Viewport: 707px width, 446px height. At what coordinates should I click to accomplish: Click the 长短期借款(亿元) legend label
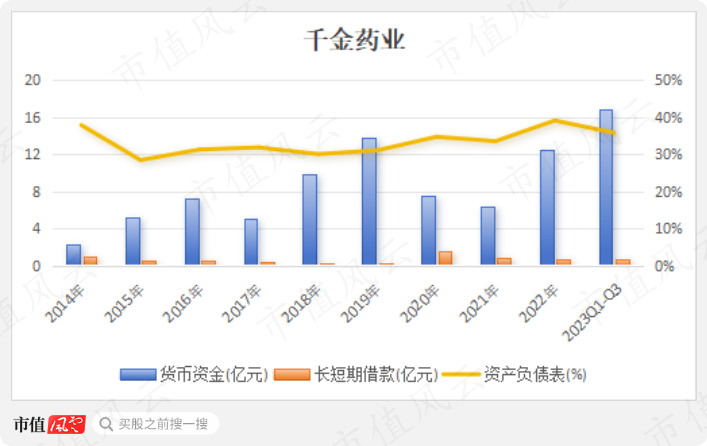pos(376,375)
